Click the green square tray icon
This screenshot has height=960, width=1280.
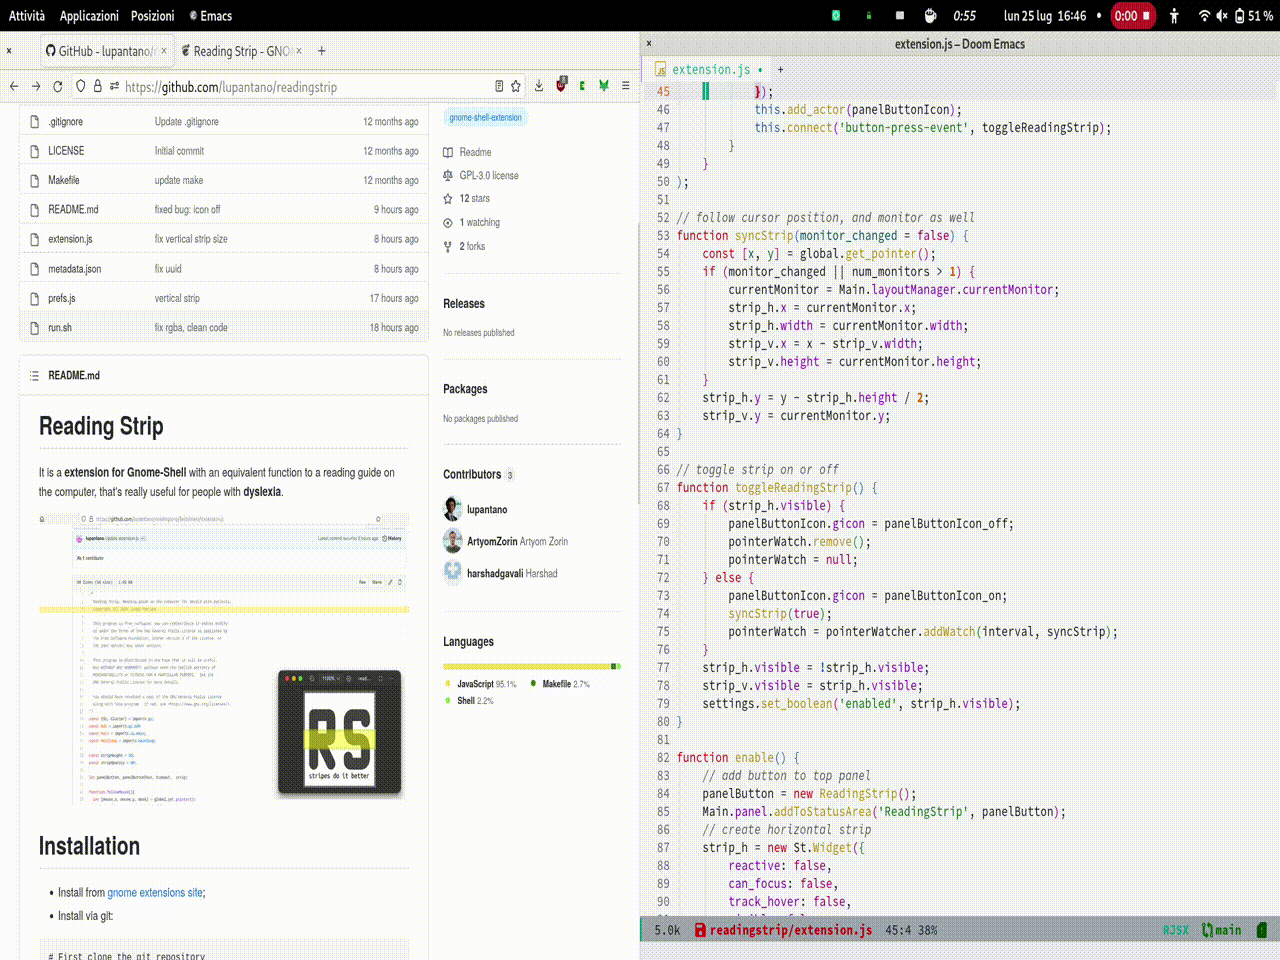836,16
